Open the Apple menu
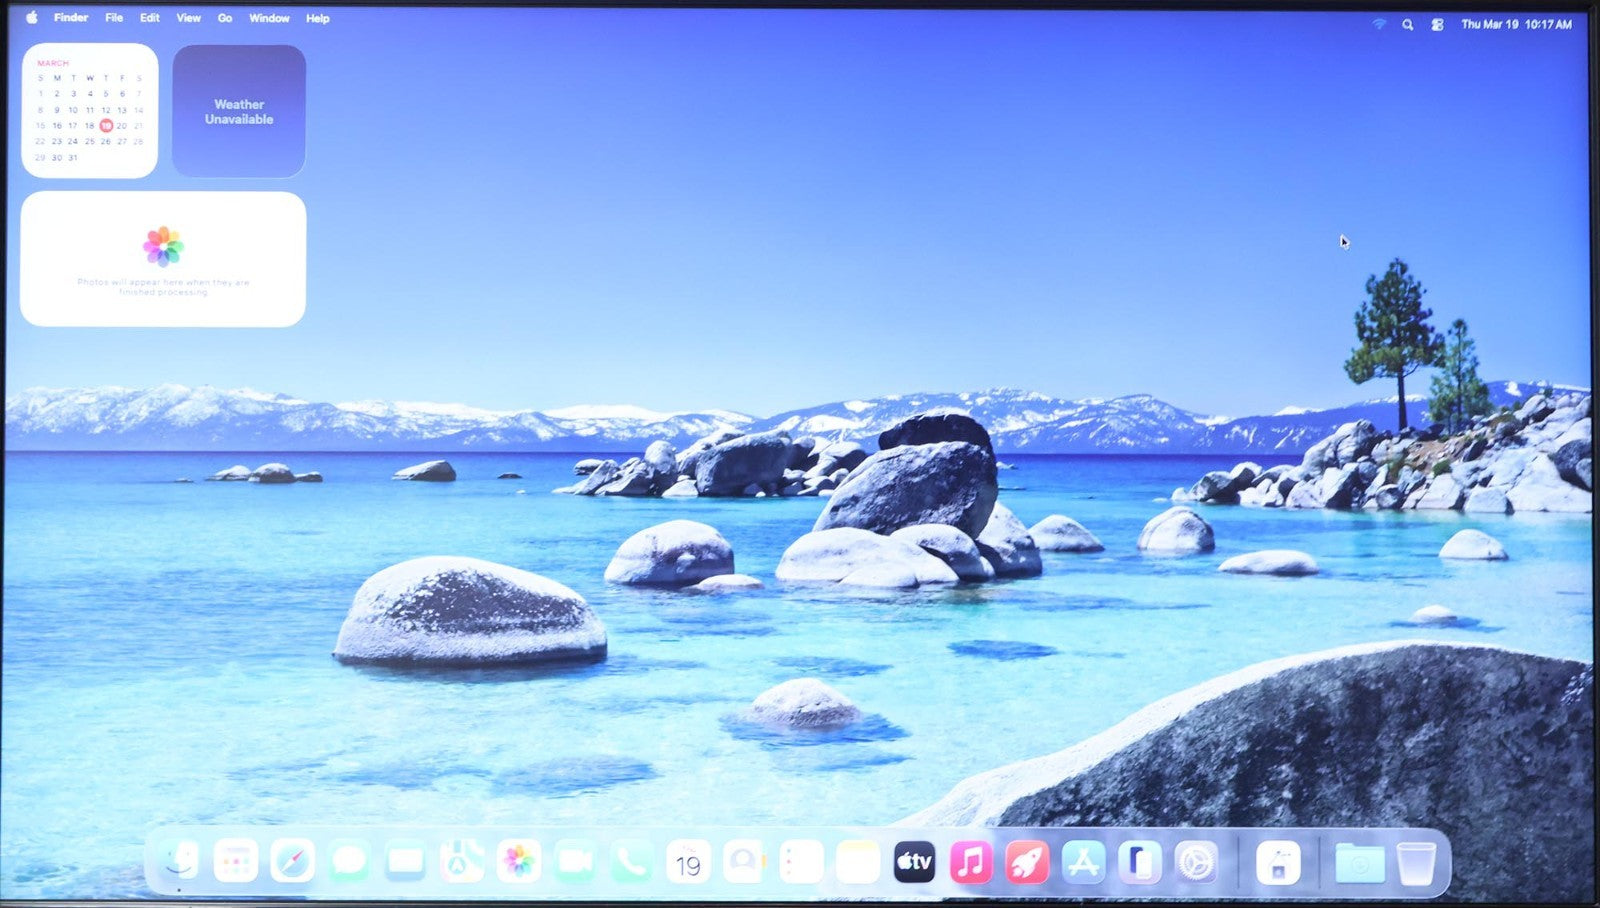This screenshot has height=908, width=1600. coord(31,18)
